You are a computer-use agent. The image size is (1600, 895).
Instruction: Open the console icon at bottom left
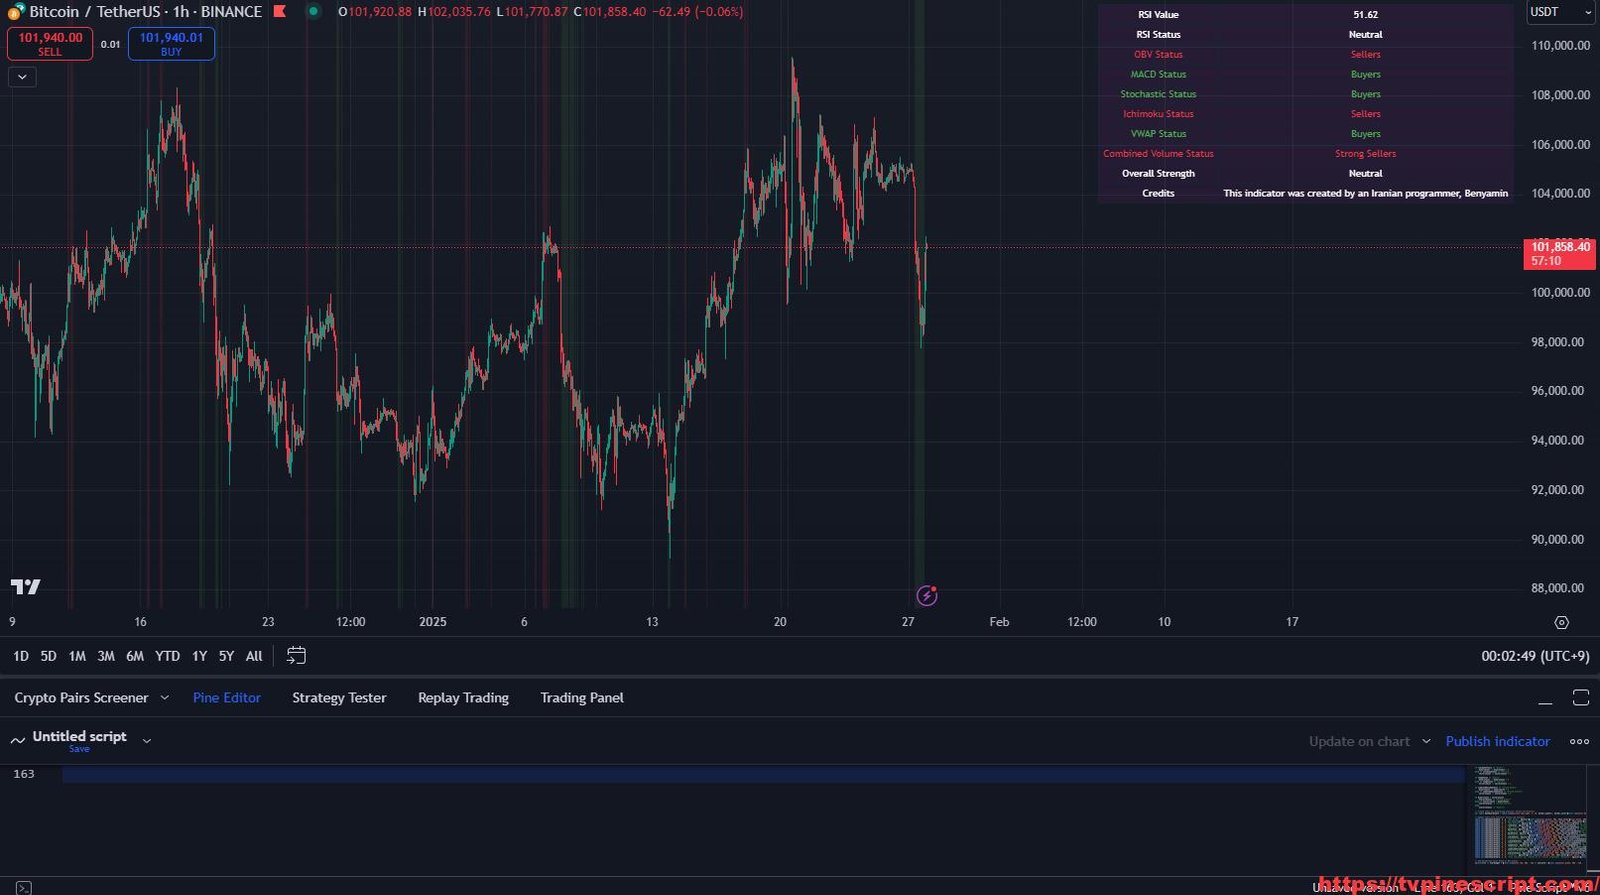click(23, 887)
